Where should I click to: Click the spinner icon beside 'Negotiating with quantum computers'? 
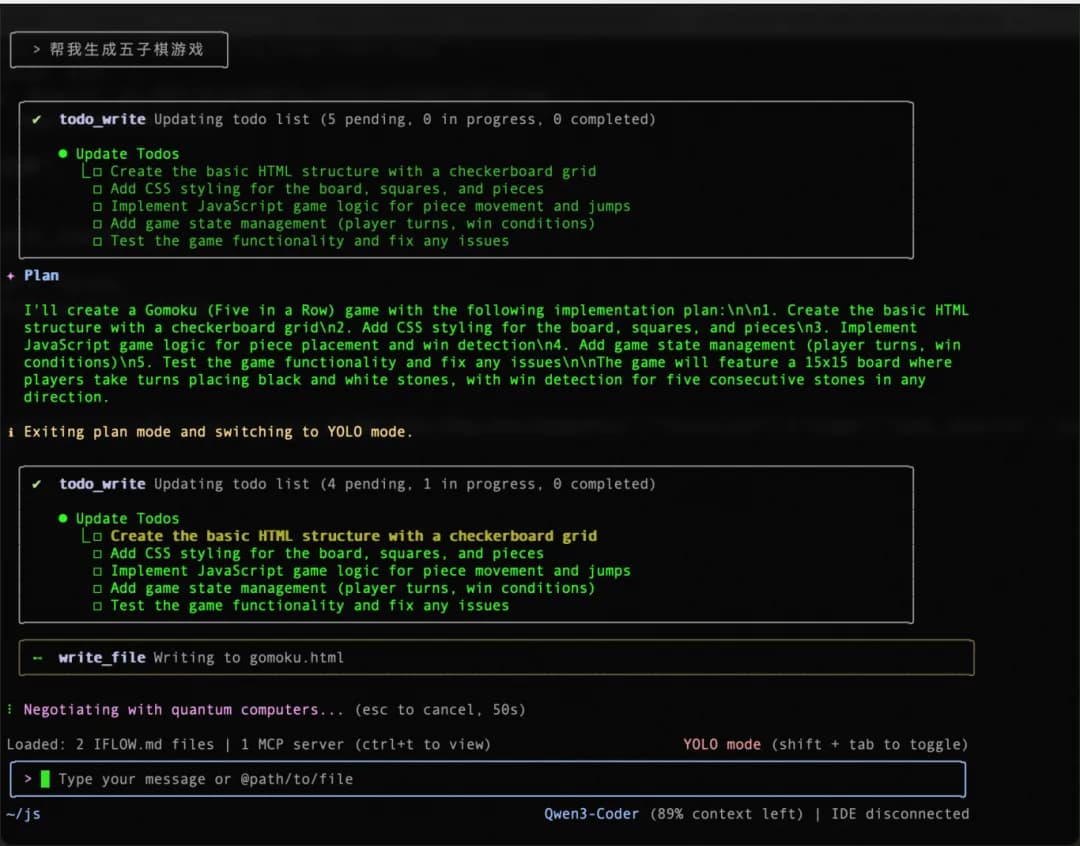(x=10, y=710)
